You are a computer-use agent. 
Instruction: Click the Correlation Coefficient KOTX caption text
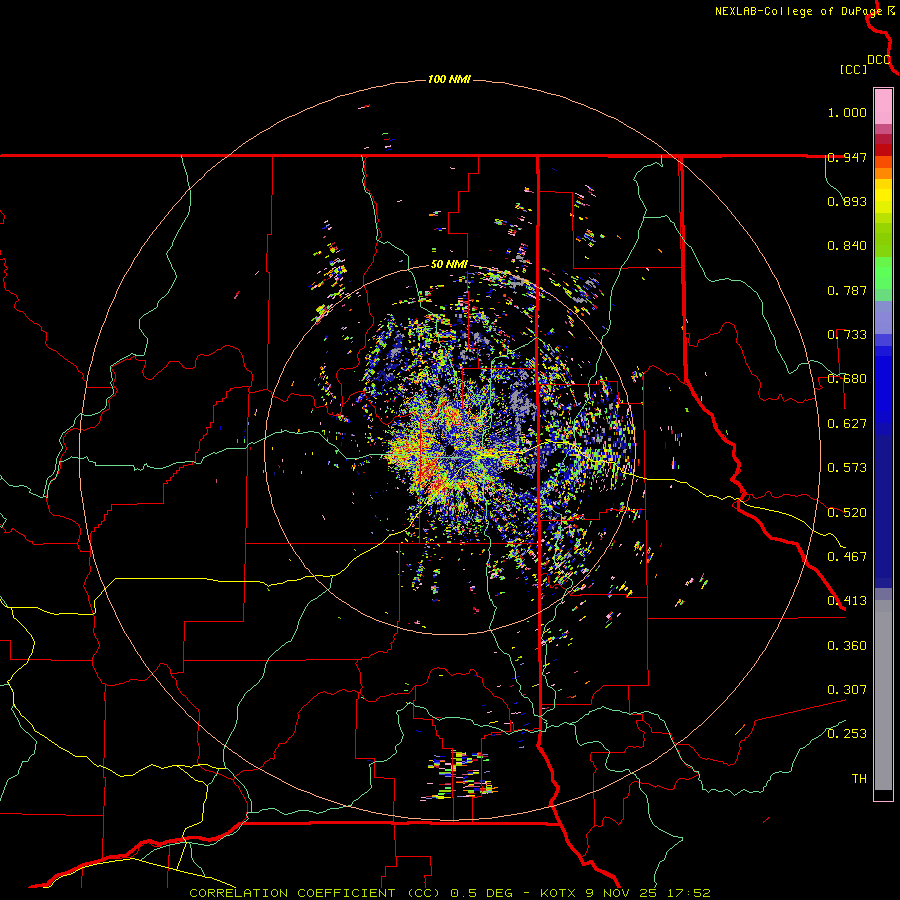click(449, 893)
